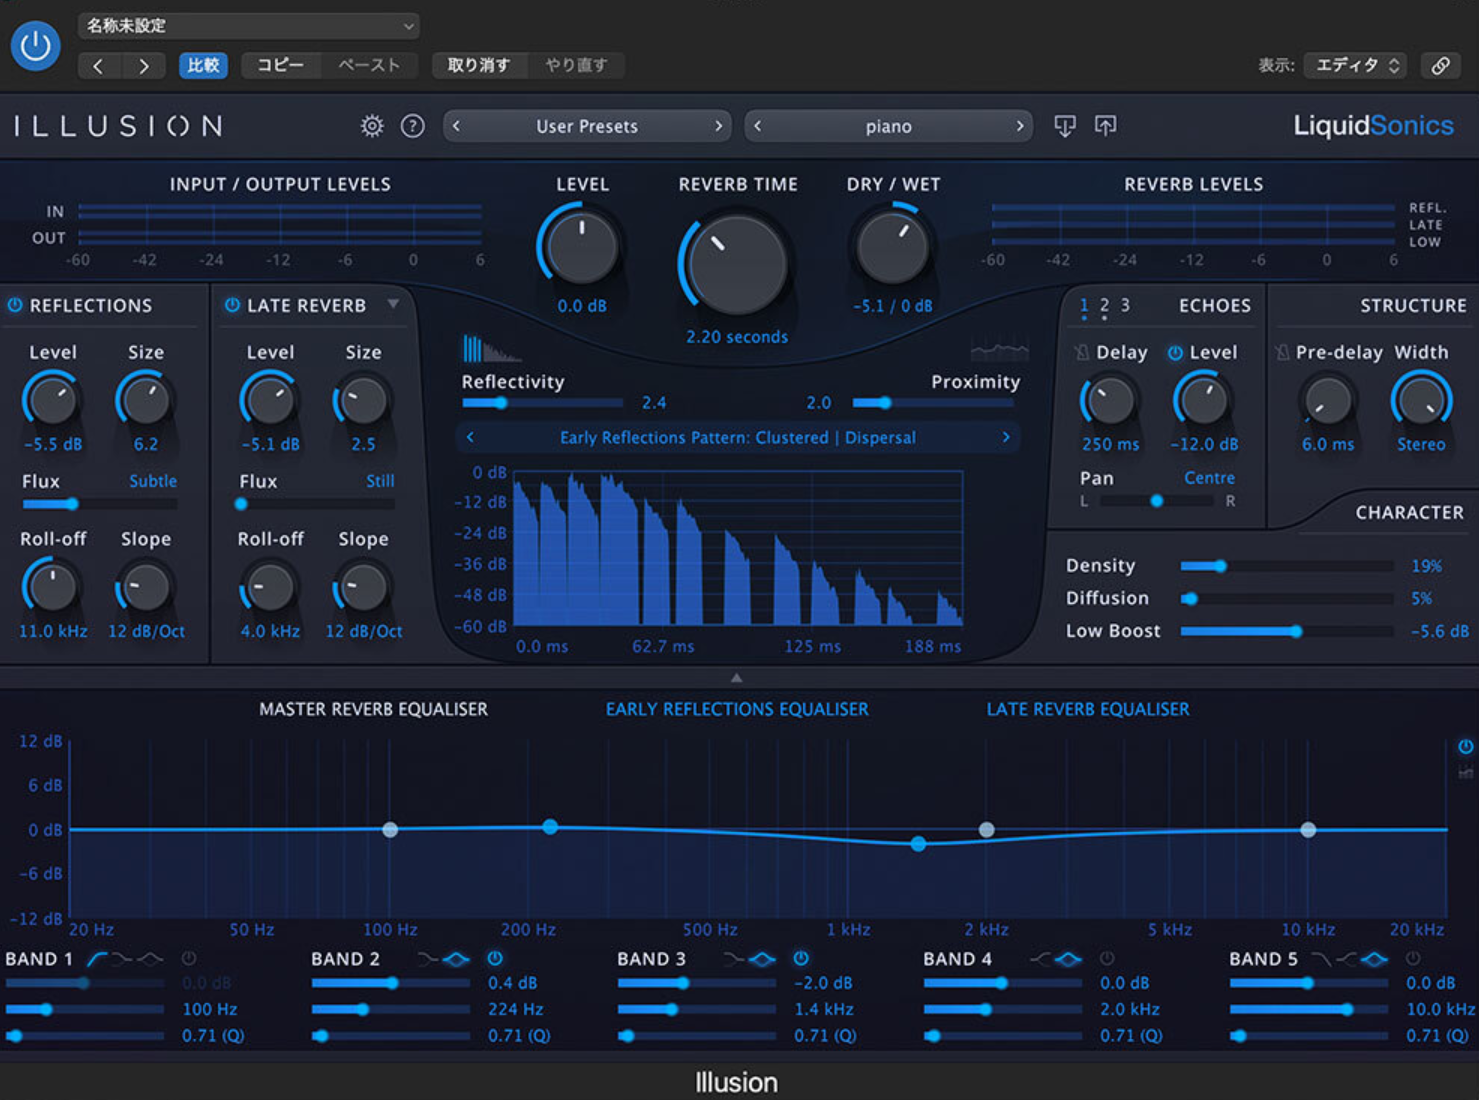Click the やり直す redo button
The width and height of the screenshot is (1479, 1100).
[576, 66]
